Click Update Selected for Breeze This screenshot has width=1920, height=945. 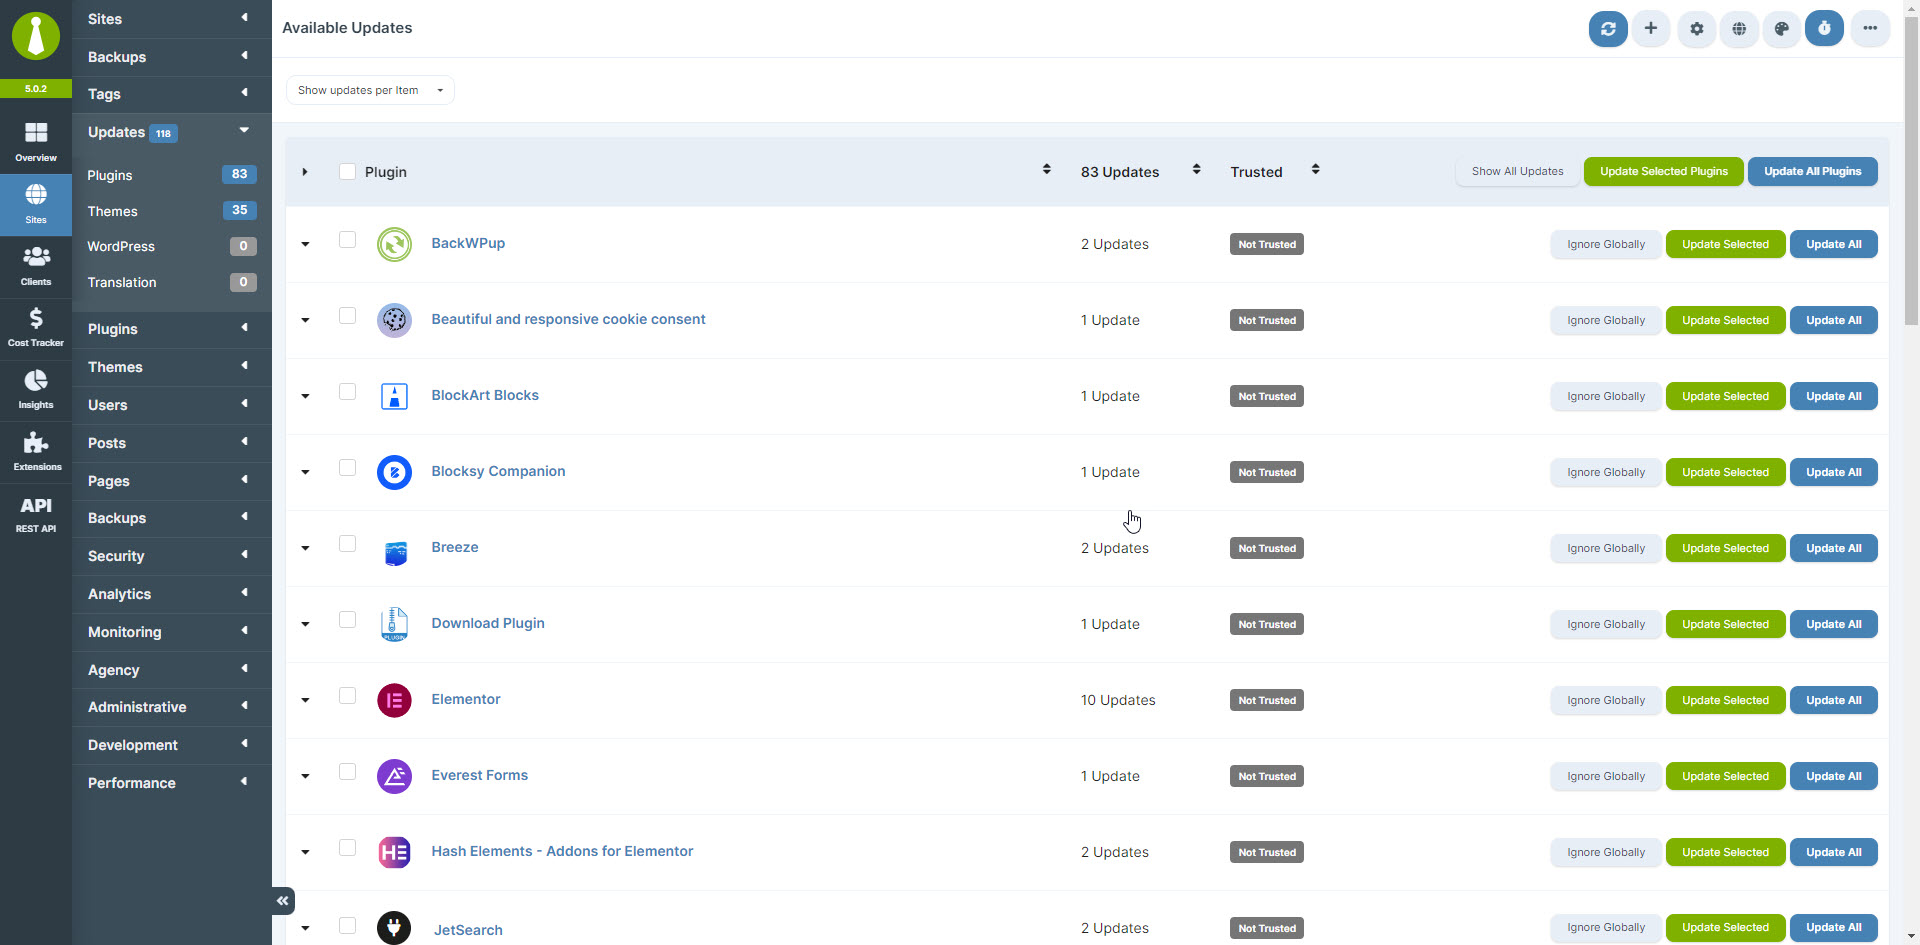click(x=1725, y=548)
